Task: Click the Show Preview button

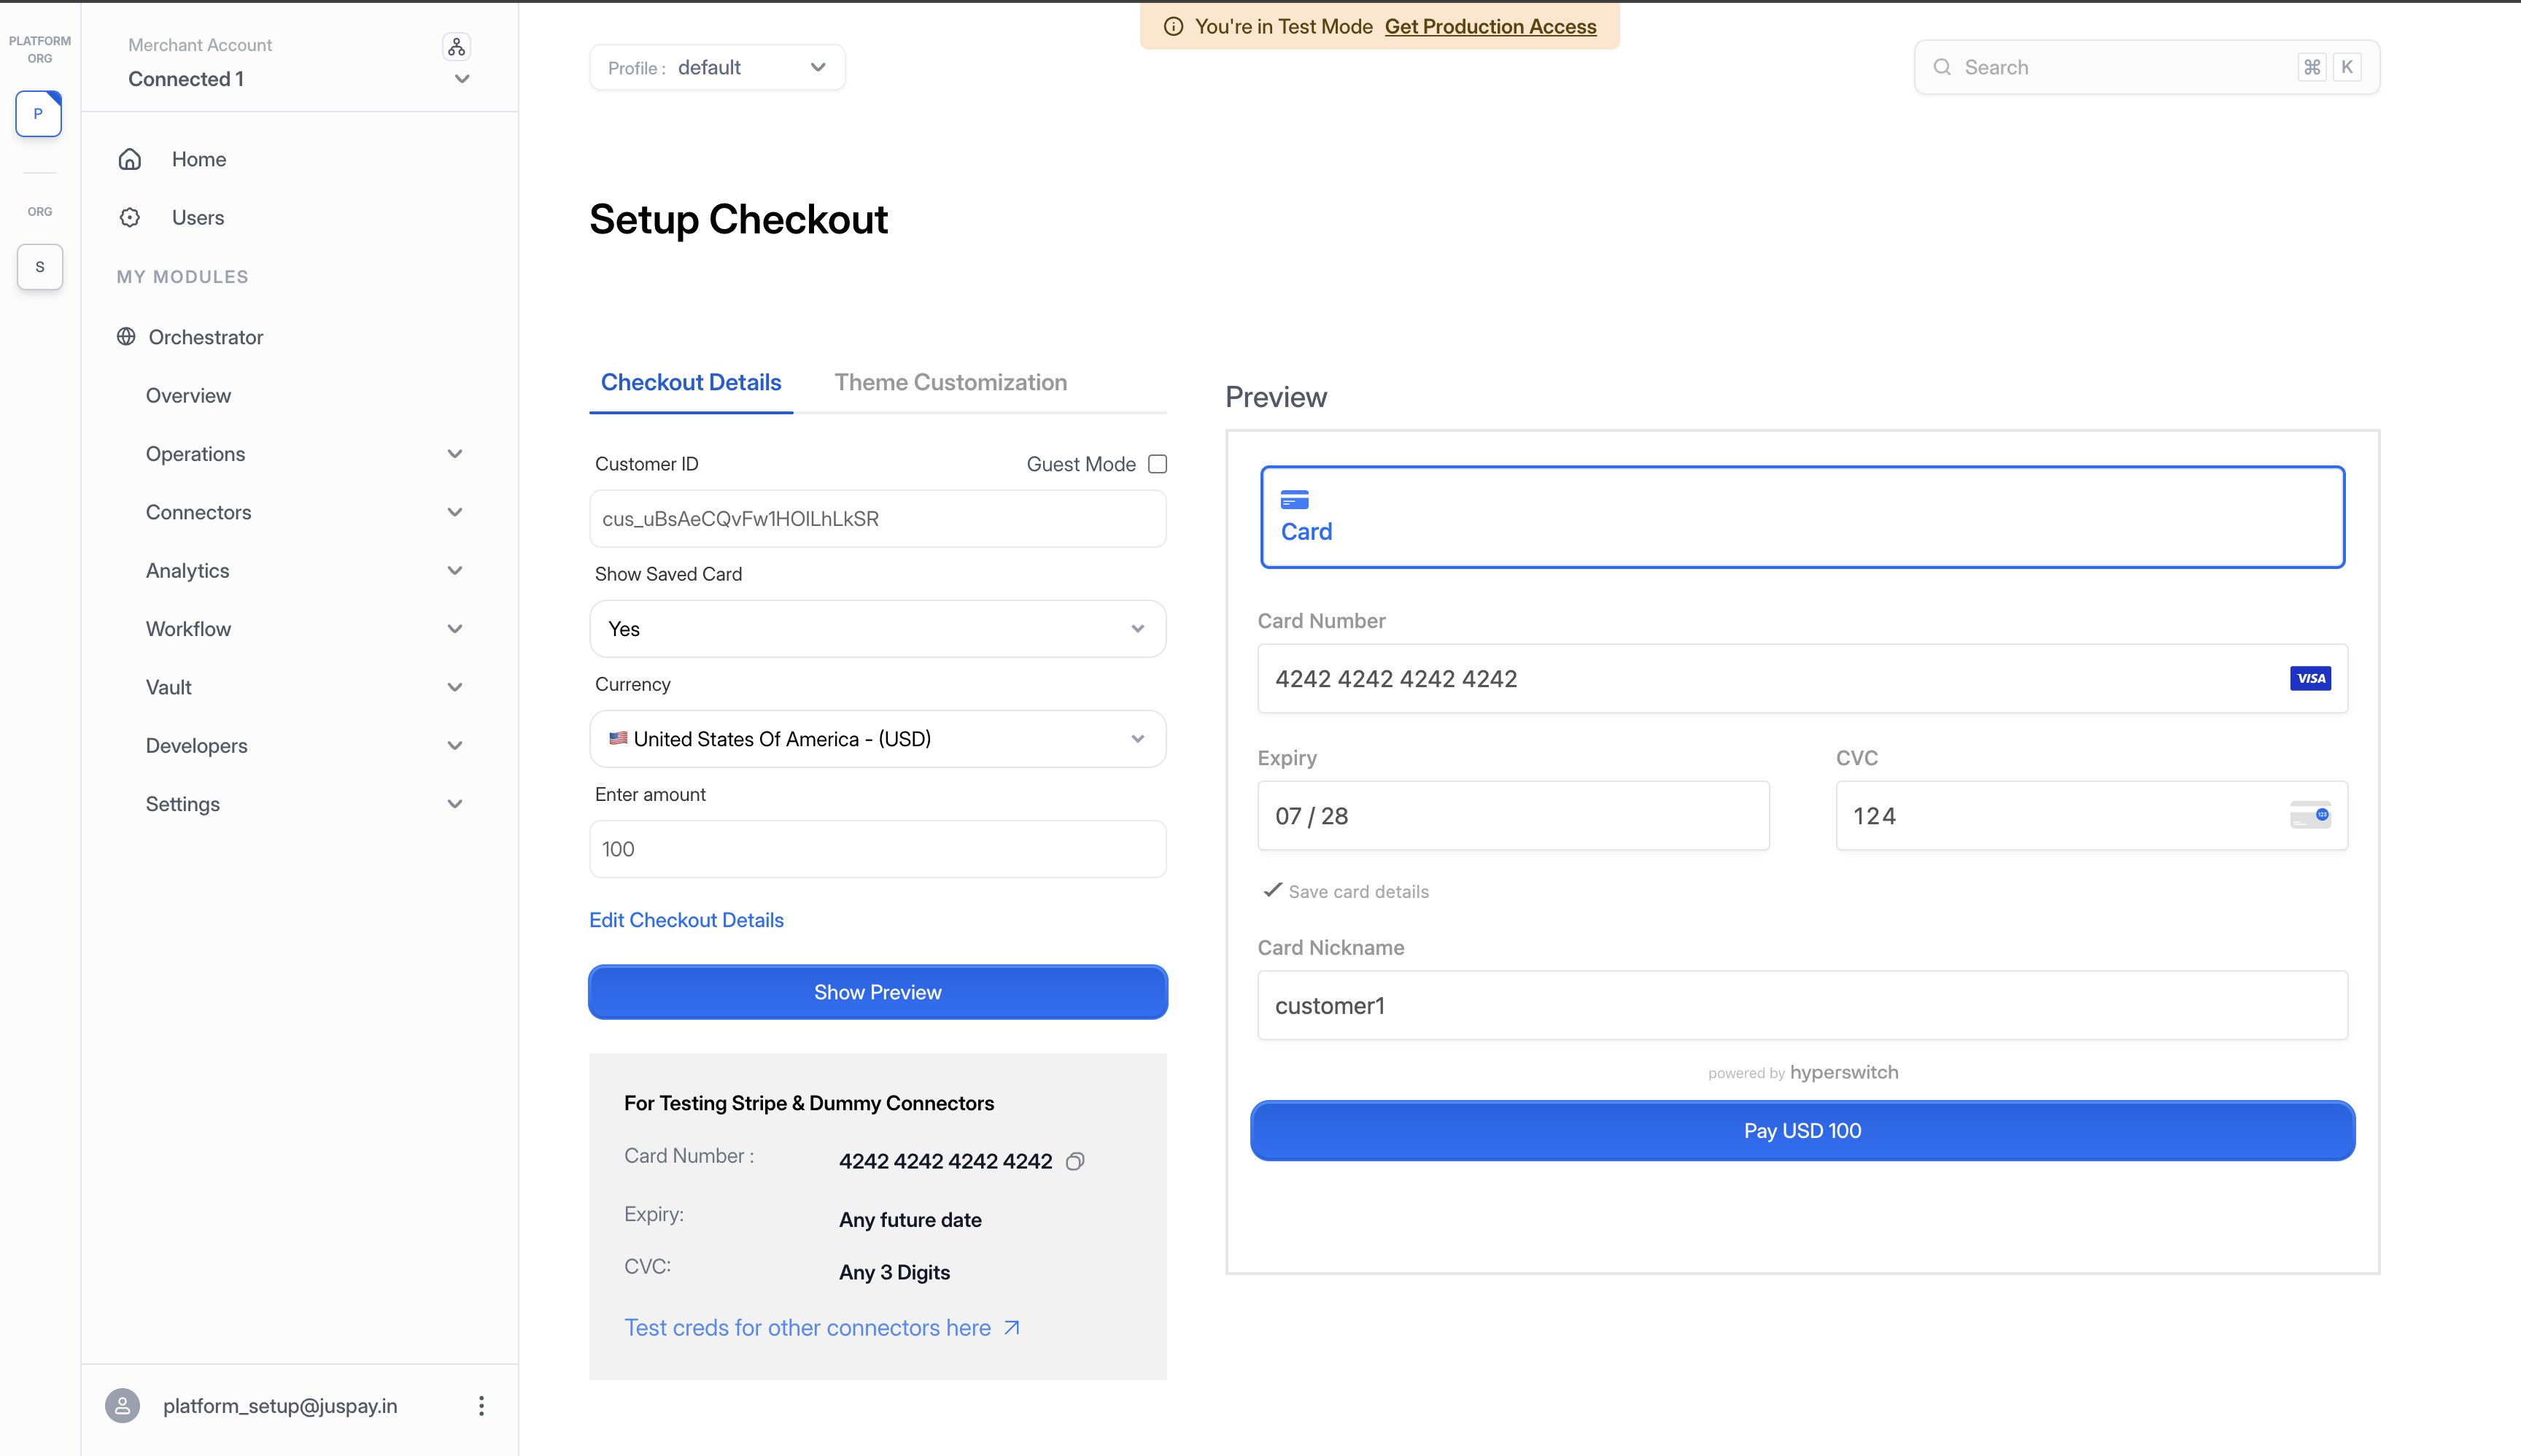Action: 877,992
